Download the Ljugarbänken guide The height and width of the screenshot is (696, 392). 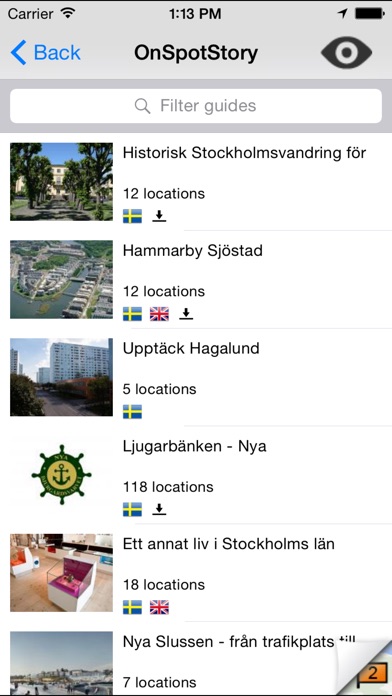tap(159, 509)
